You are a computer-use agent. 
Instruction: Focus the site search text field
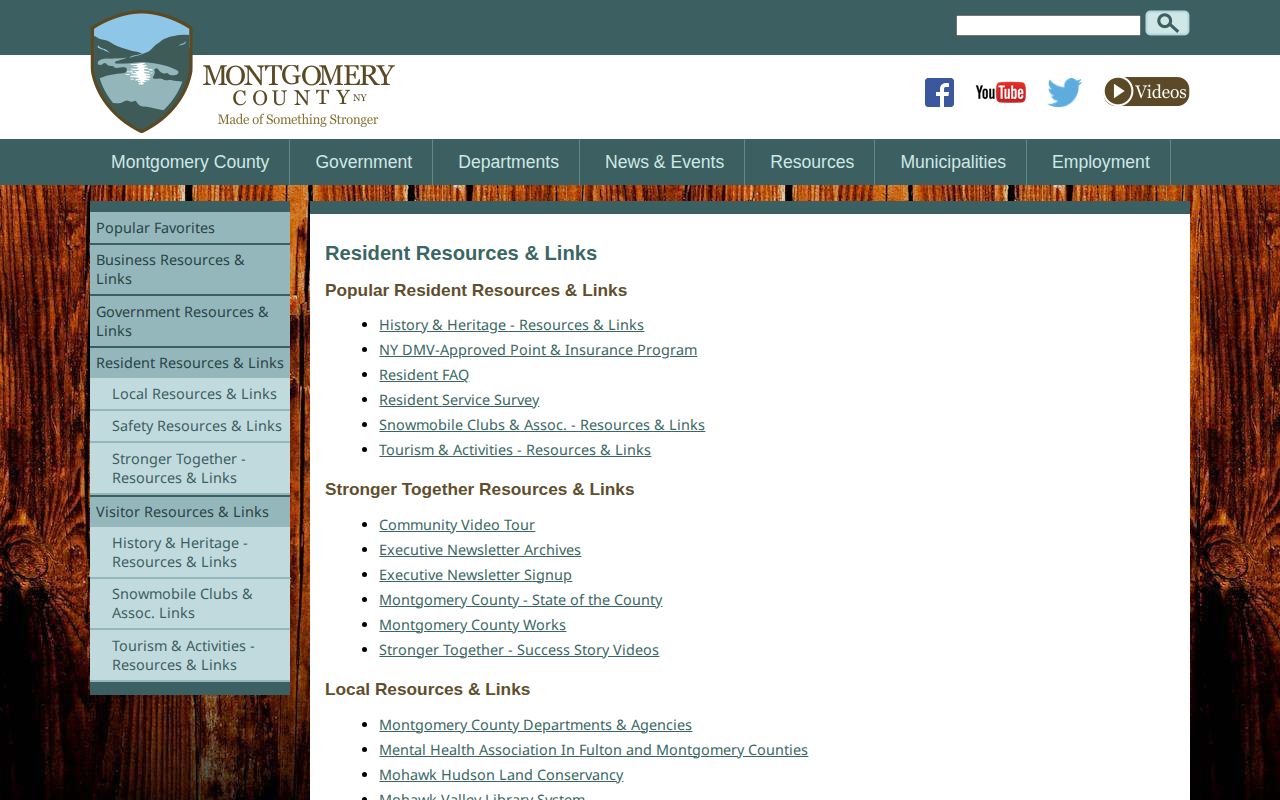point(1048,25)
